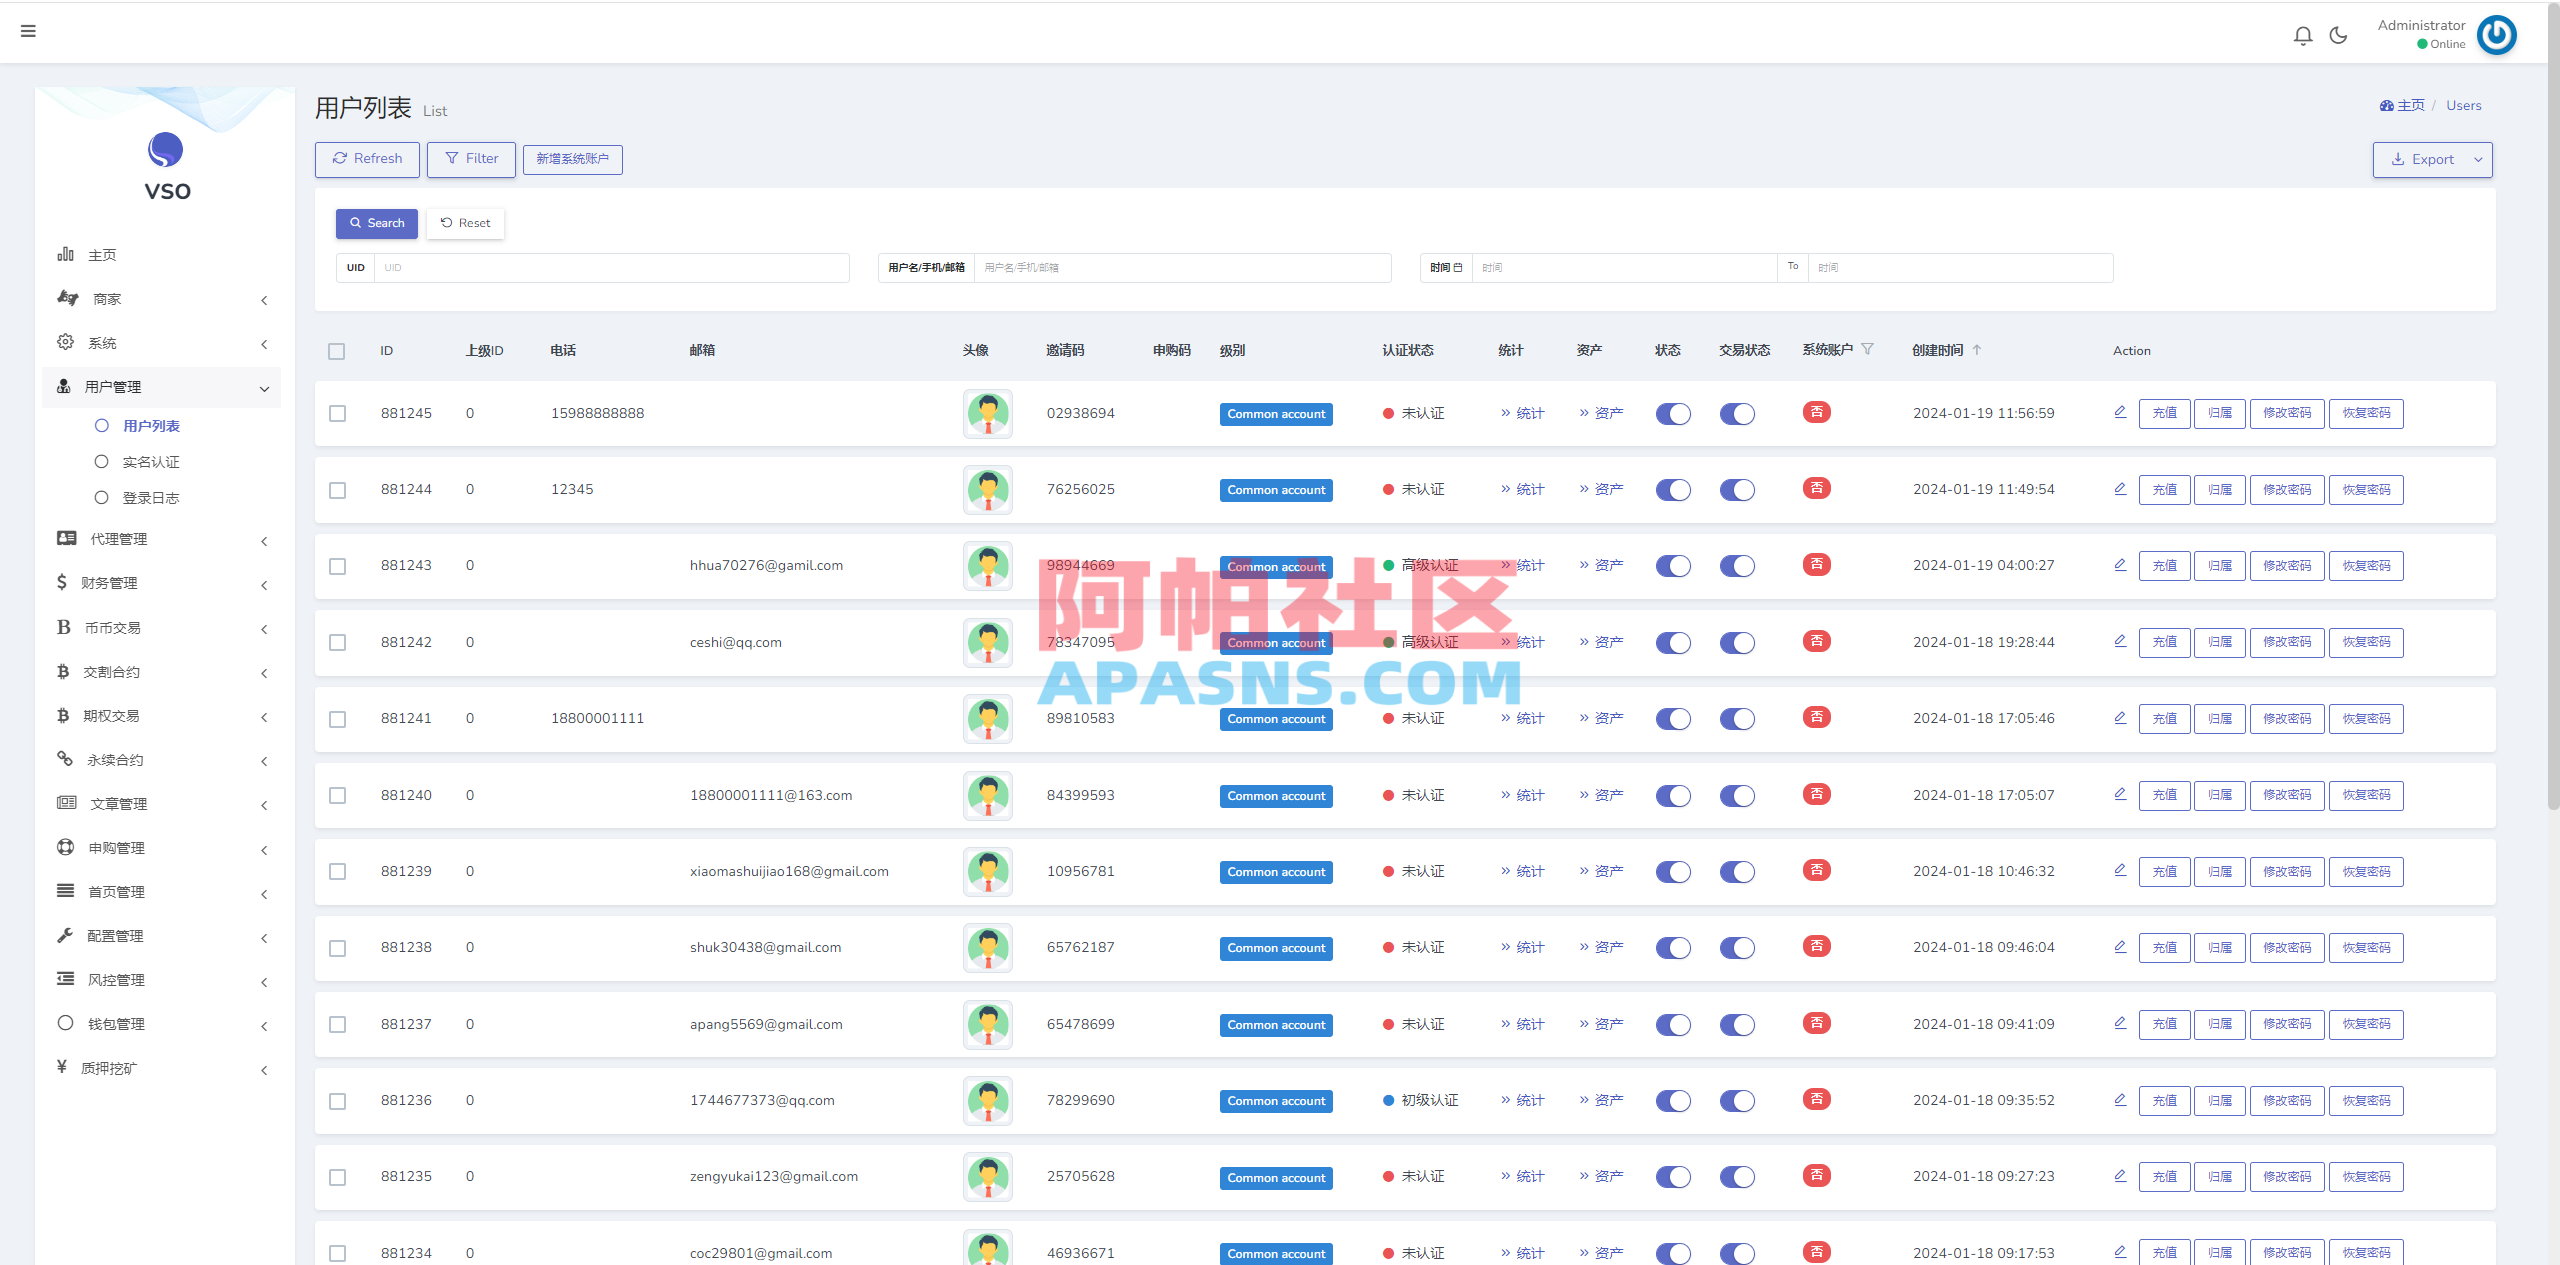Click the Refresh button

(366, 159)
